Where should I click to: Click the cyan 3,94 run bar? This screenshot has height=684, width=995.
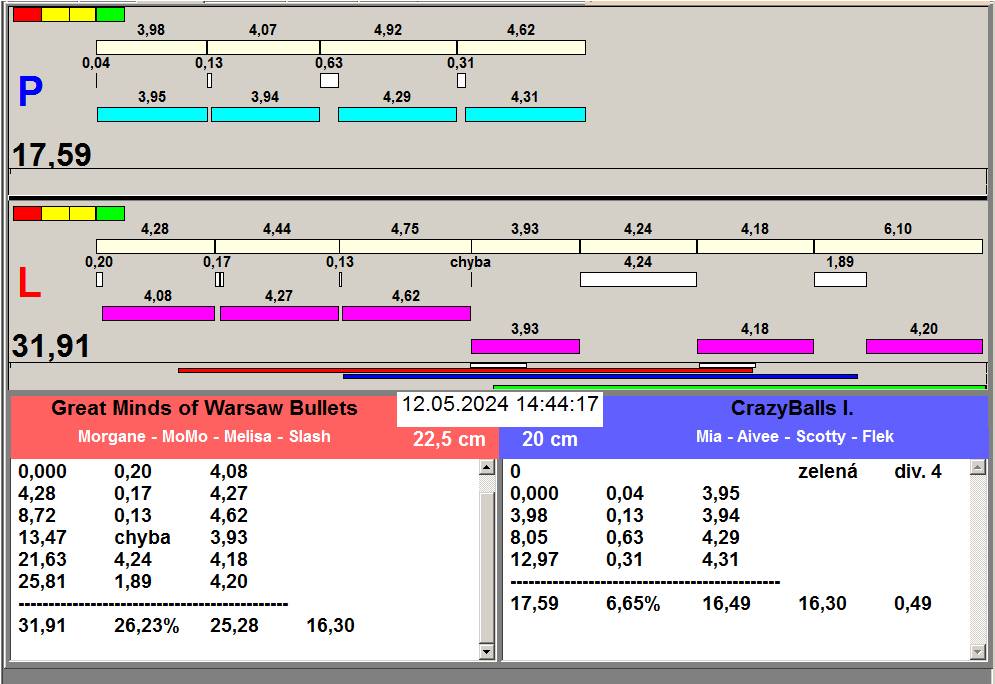265,114
